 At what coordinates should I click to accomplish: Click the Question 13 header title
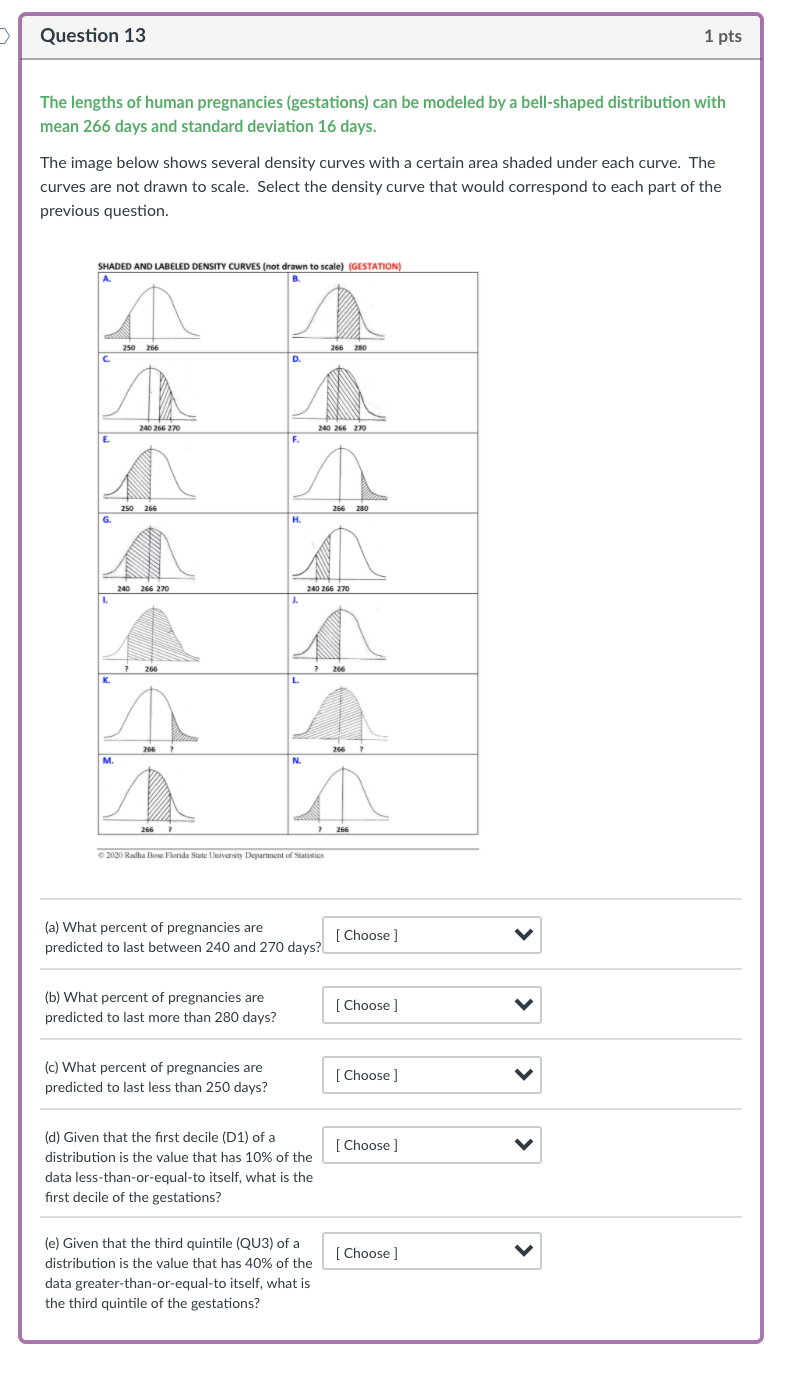coord(93,36)
